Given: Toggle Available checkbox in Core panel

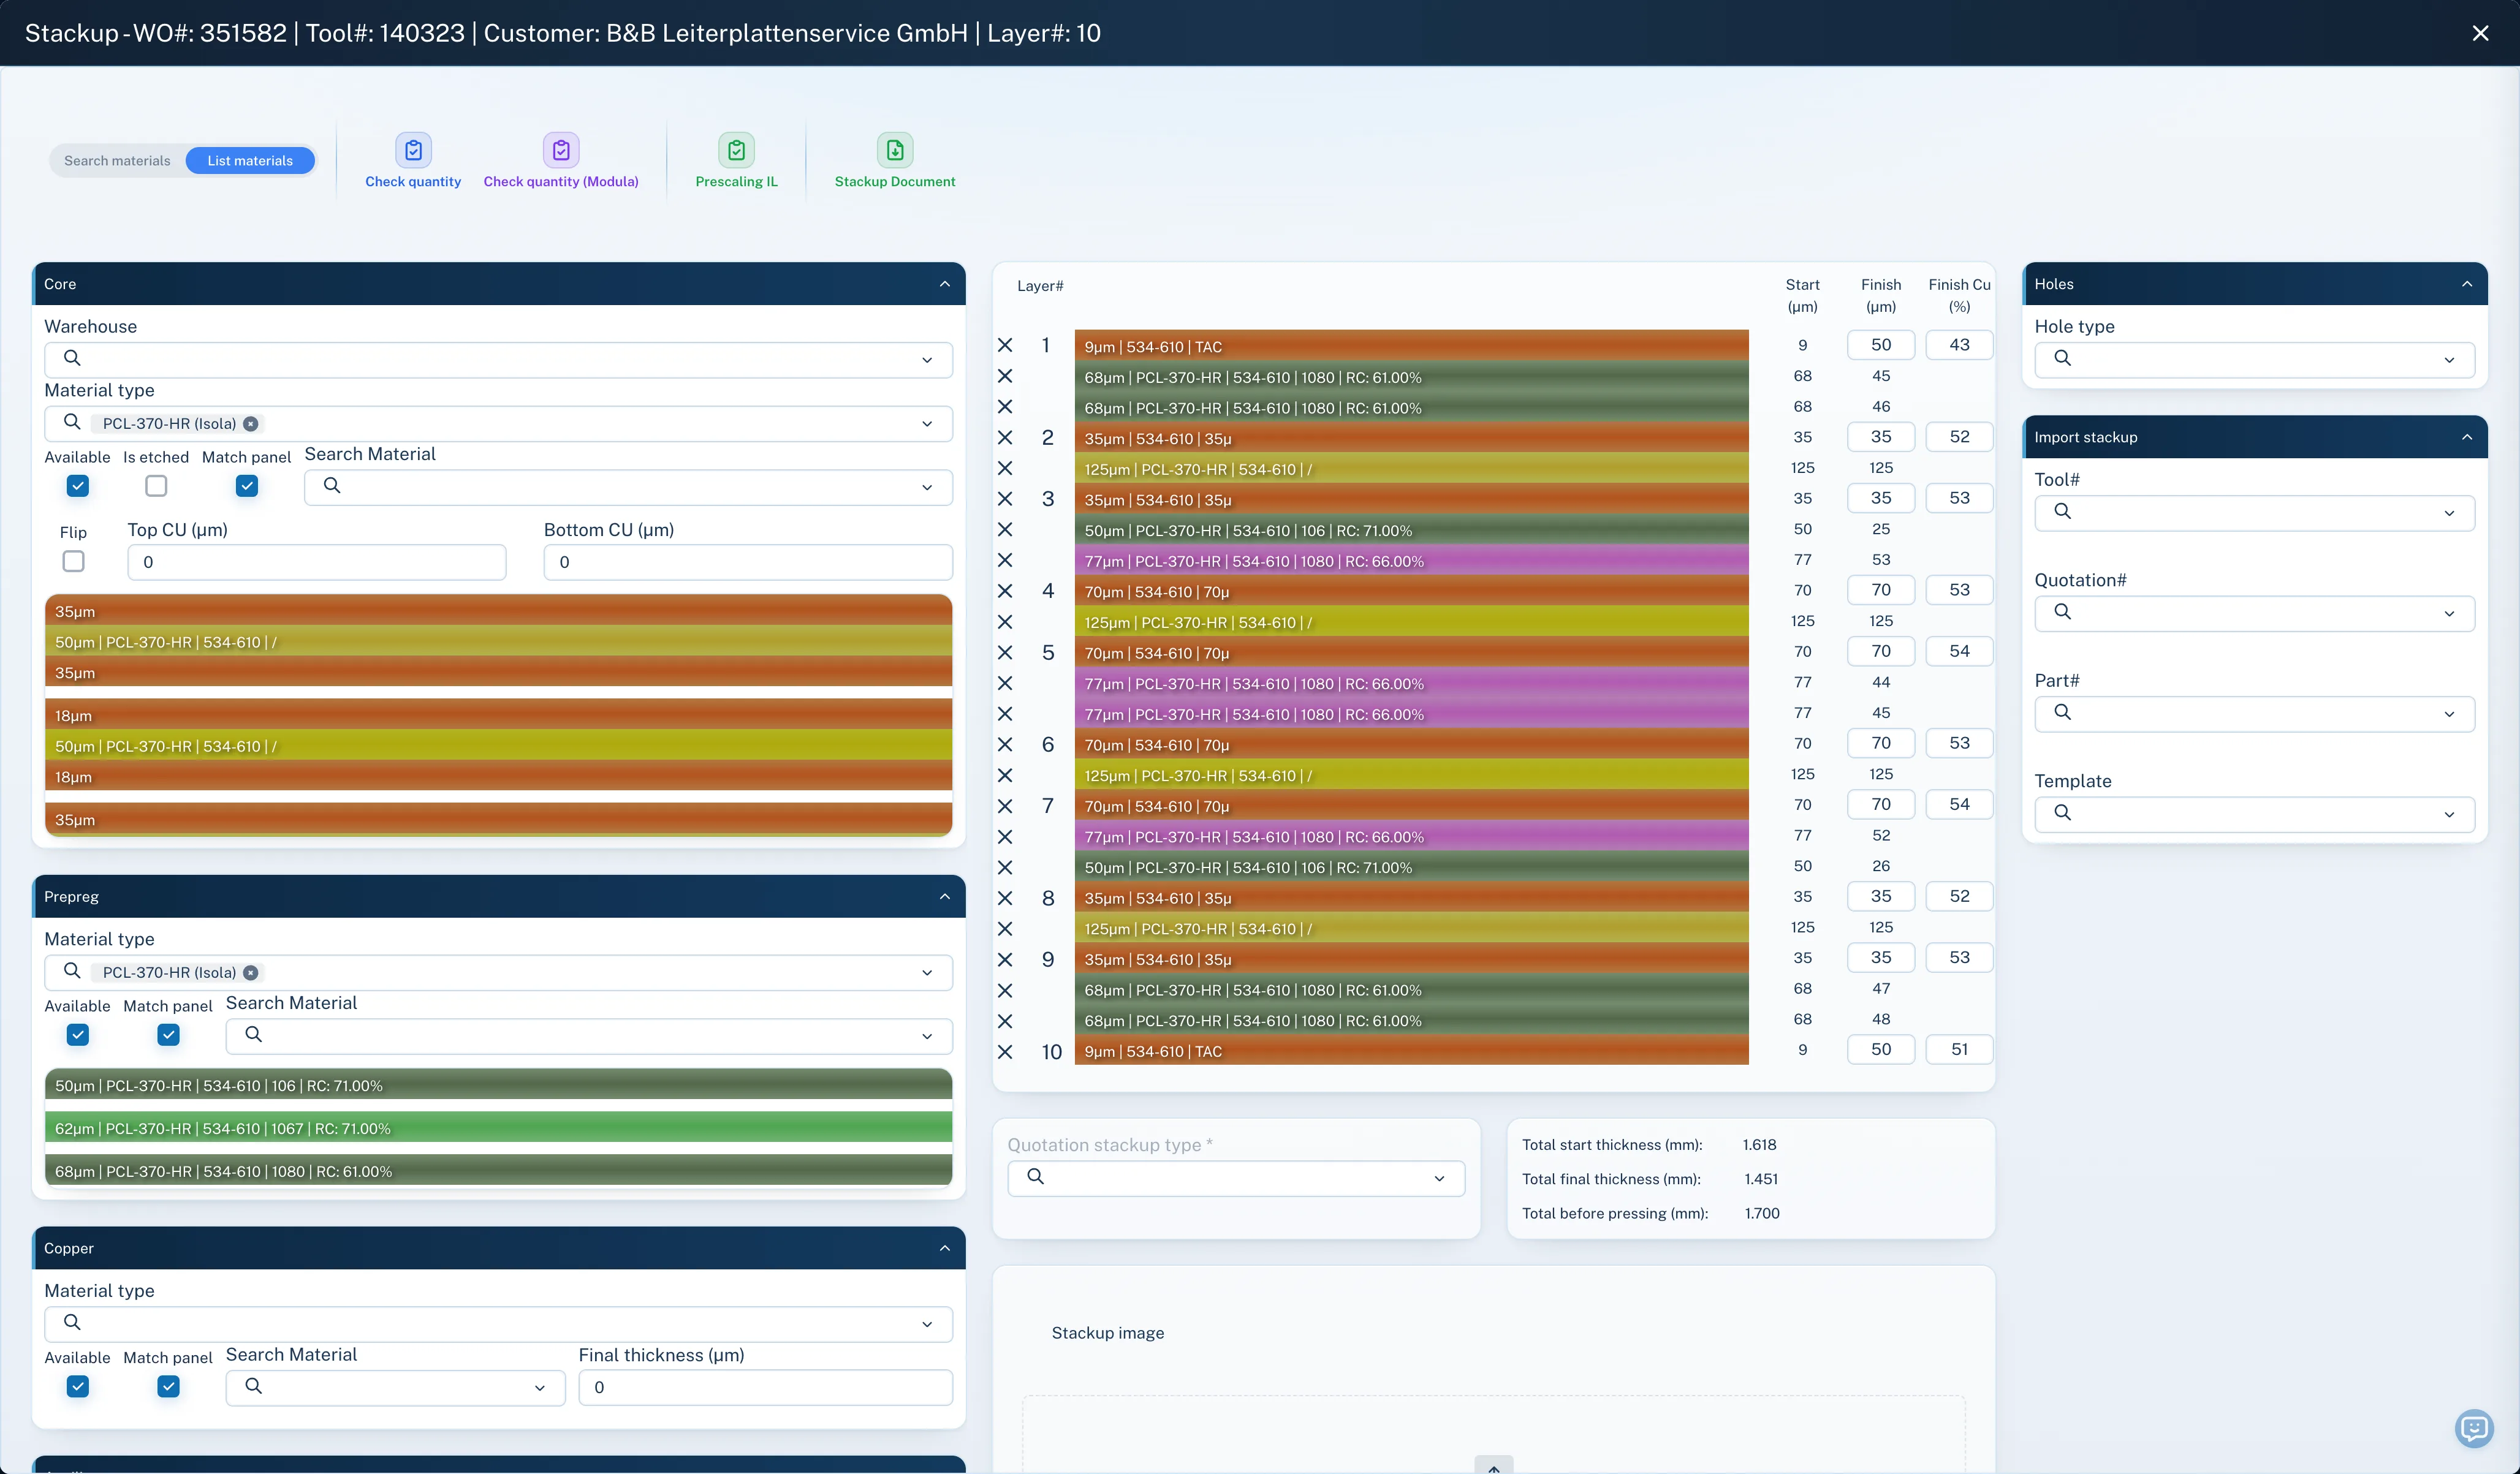Looking at the screenshot, I should (78, 486).
